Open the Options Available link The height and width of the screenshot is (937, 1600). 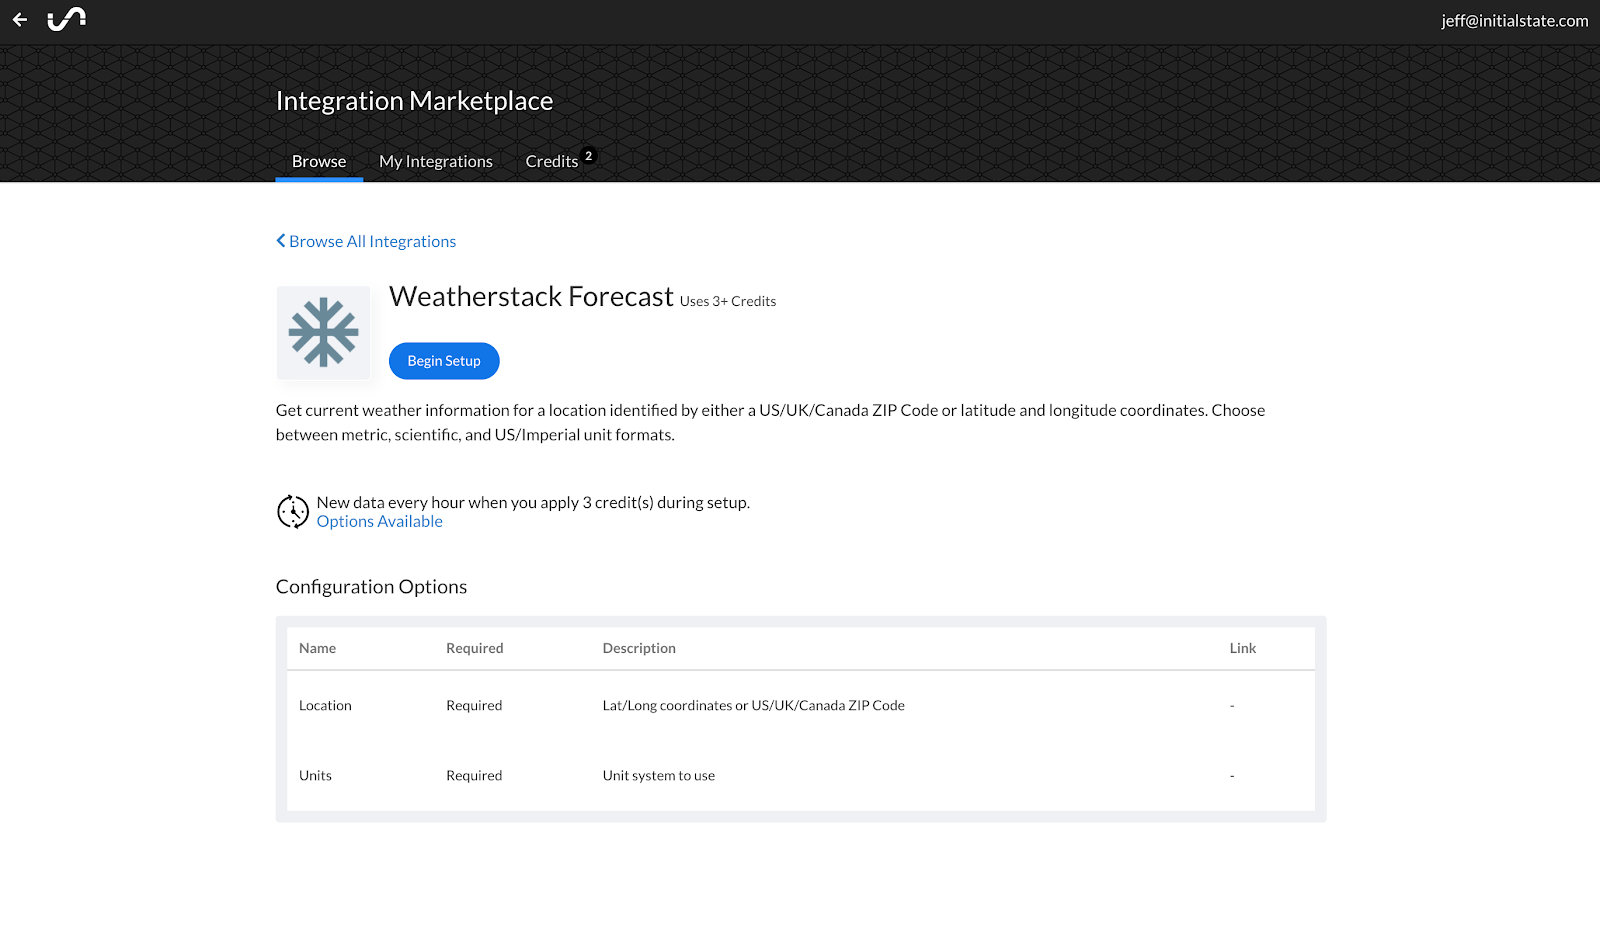380,522
